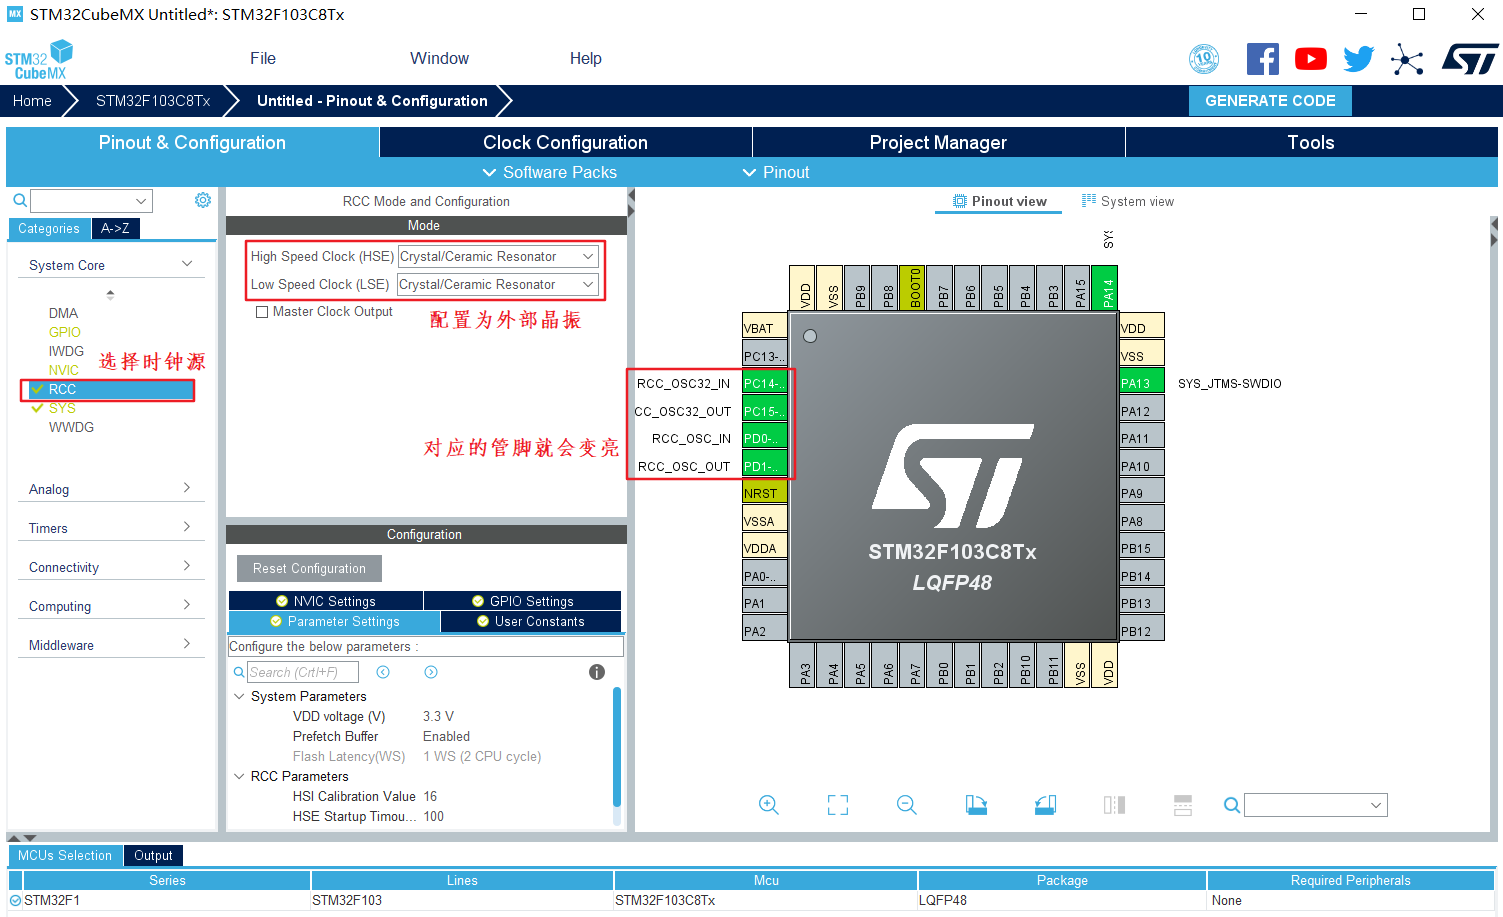This screenshot has height=917, width=1503.
Task: Switch to the Clock Configuration tab
Action: 566,142
